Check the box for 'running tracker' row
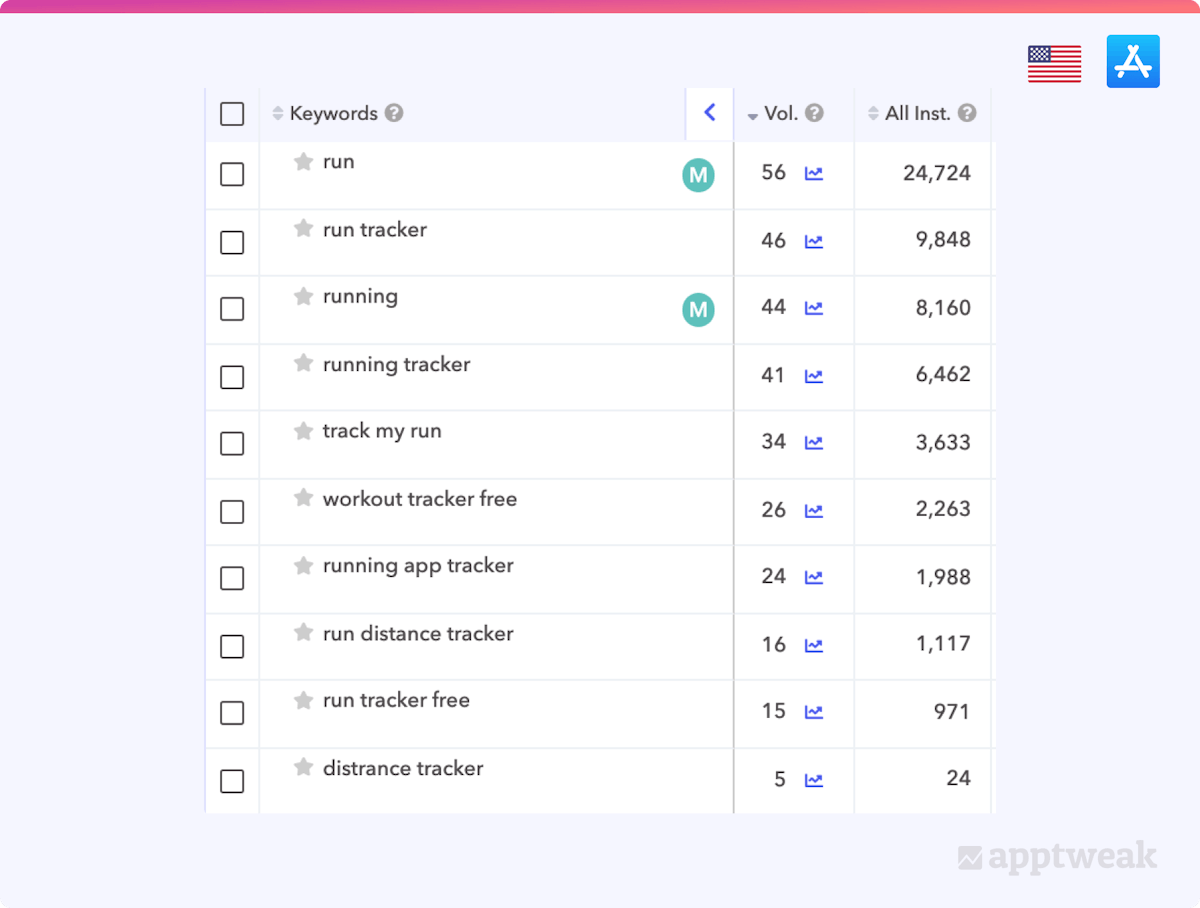 coord(232,377)
